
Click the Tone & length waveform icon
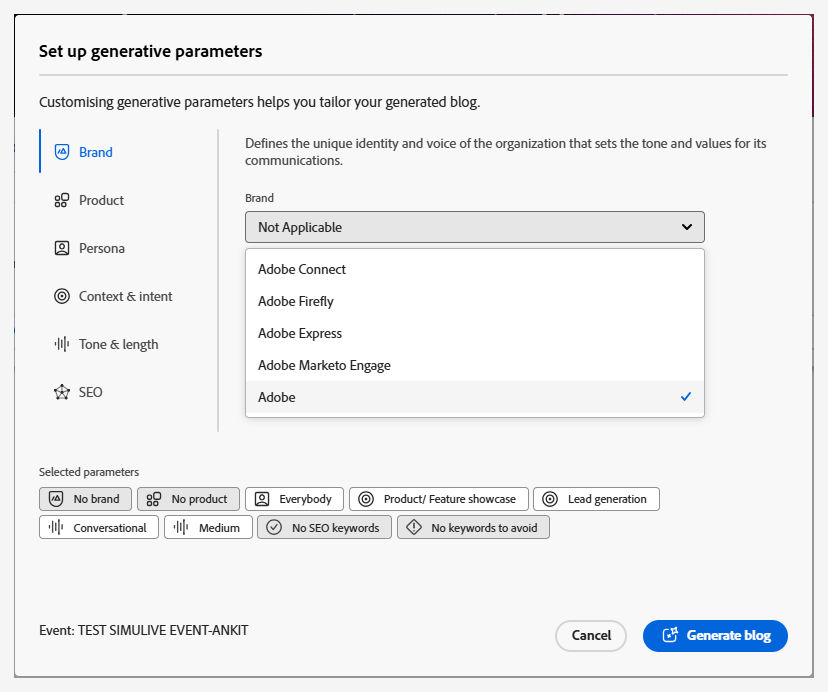(x=62, y=344)
